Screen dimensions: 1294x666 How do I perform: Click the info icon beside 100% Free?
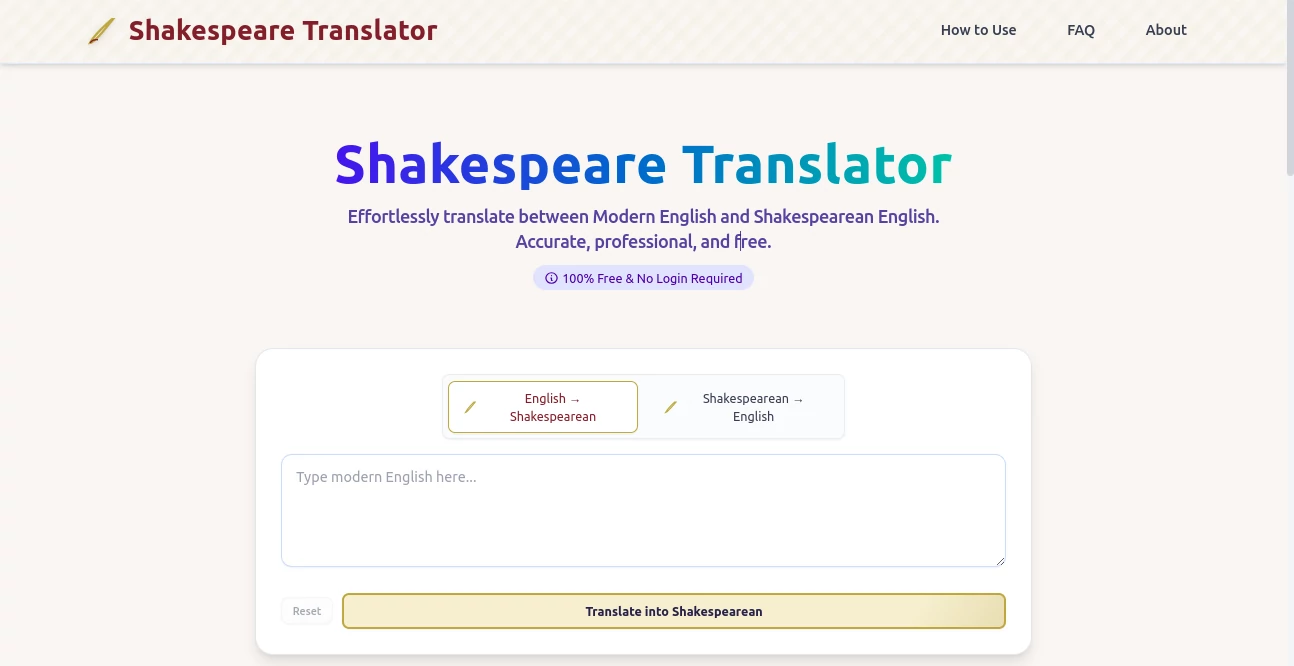[x=551, y=279]
